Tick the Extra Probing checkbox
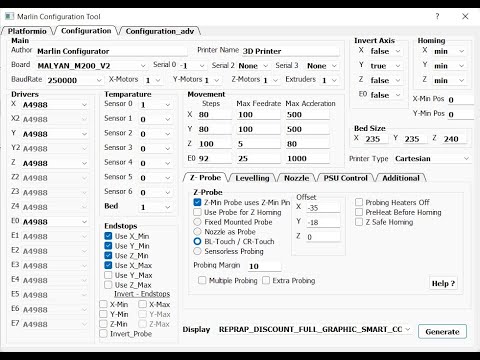480x360 pixels. pyautogui.click(x=266, y=280)
